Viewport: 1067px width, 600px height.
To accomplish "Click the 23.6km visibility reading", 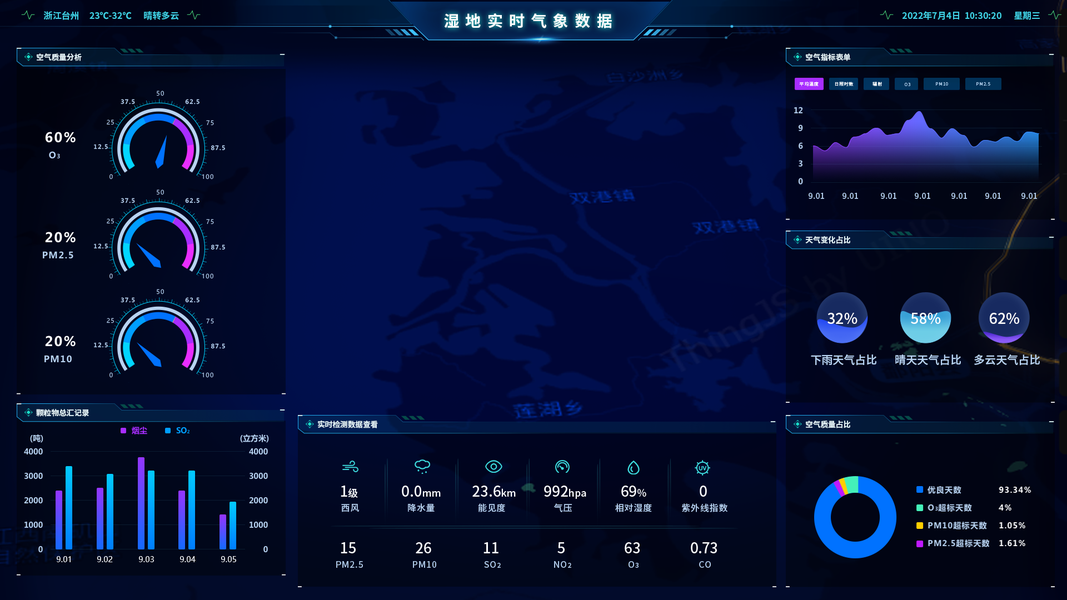I will (x=493, y=491).
